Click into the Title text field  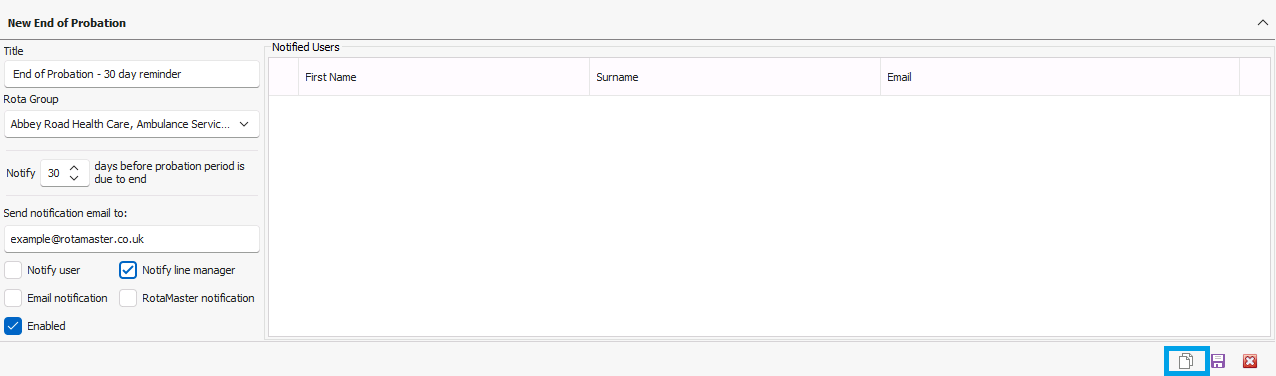point(131,74)
